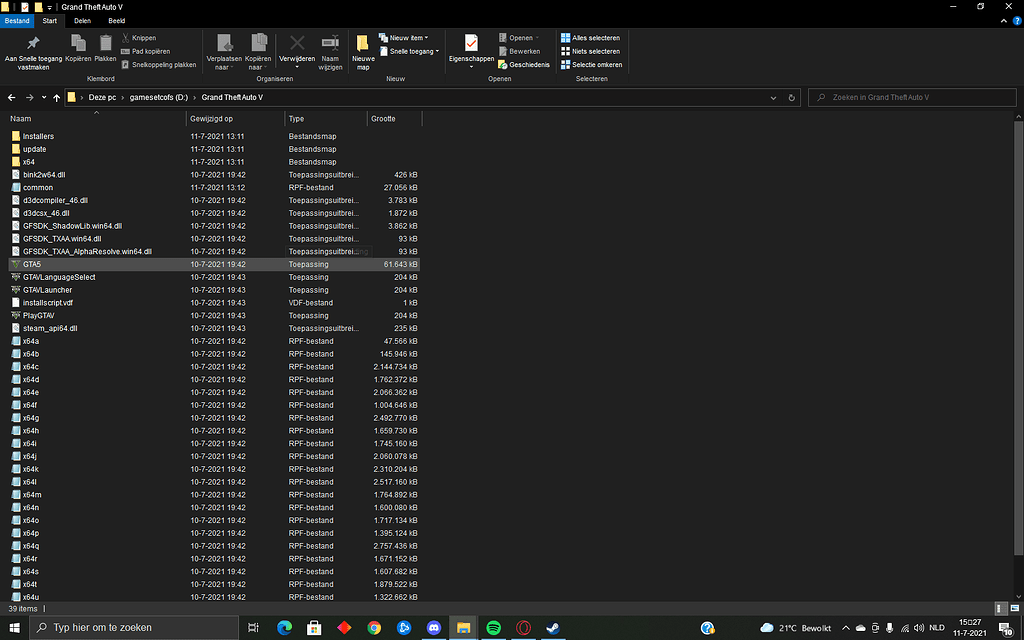Click the search box Zoeken in Grand Theft Auto V
This screenshot has height=640, width=1024.
pyautogui.click(x=912, y=97)
